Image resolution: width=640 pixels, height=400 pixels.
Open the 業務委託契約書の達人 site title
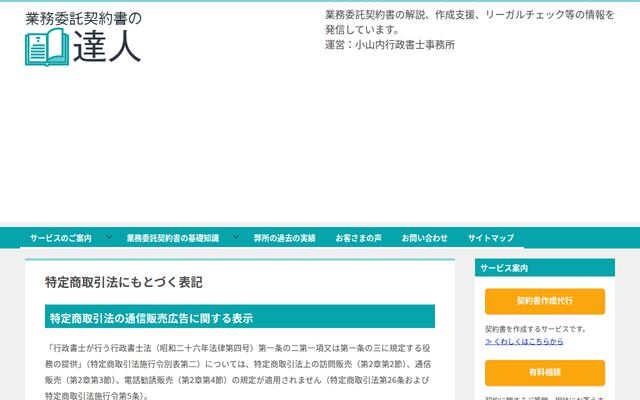[84, 38]
